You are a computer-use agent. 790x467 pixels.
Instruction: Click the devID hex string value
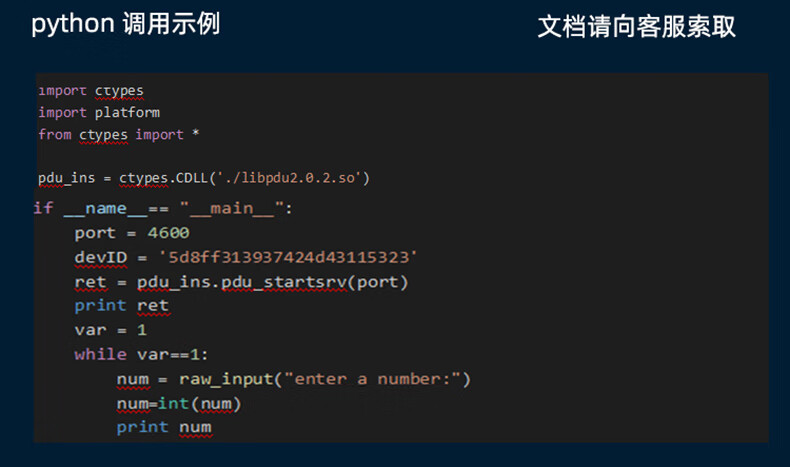287,257
